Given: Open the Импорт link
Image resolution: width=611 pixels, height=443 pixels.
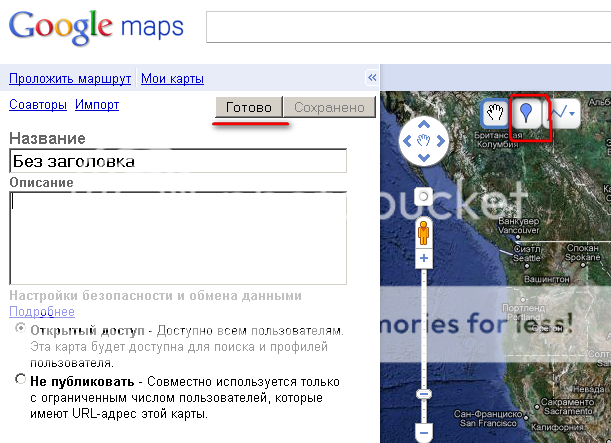Looking at the screenshot, I should click(x=97, y=104).
